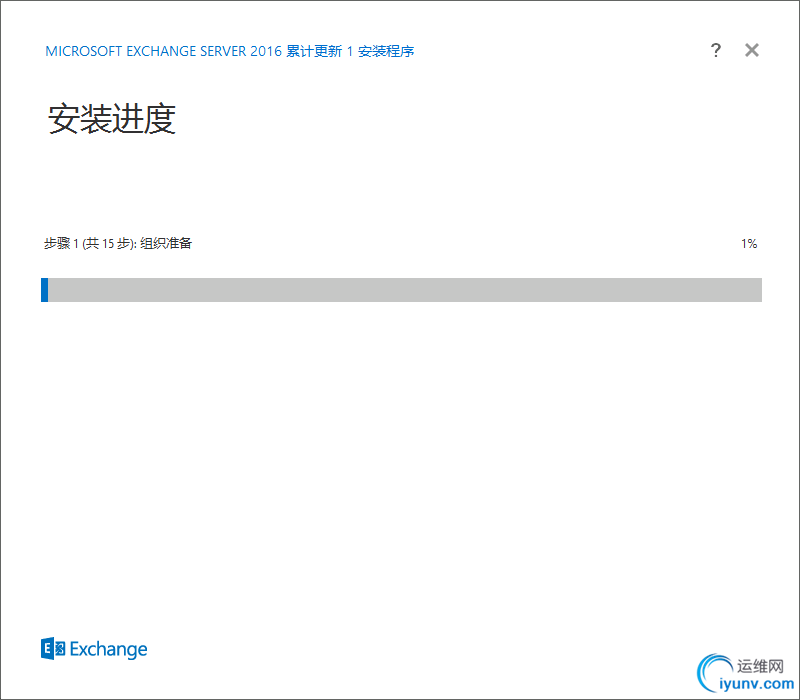Screen dimensions: 800x700
Task: Click the Exchange Server 2016 setup title text
Action: tap(230, 51)
